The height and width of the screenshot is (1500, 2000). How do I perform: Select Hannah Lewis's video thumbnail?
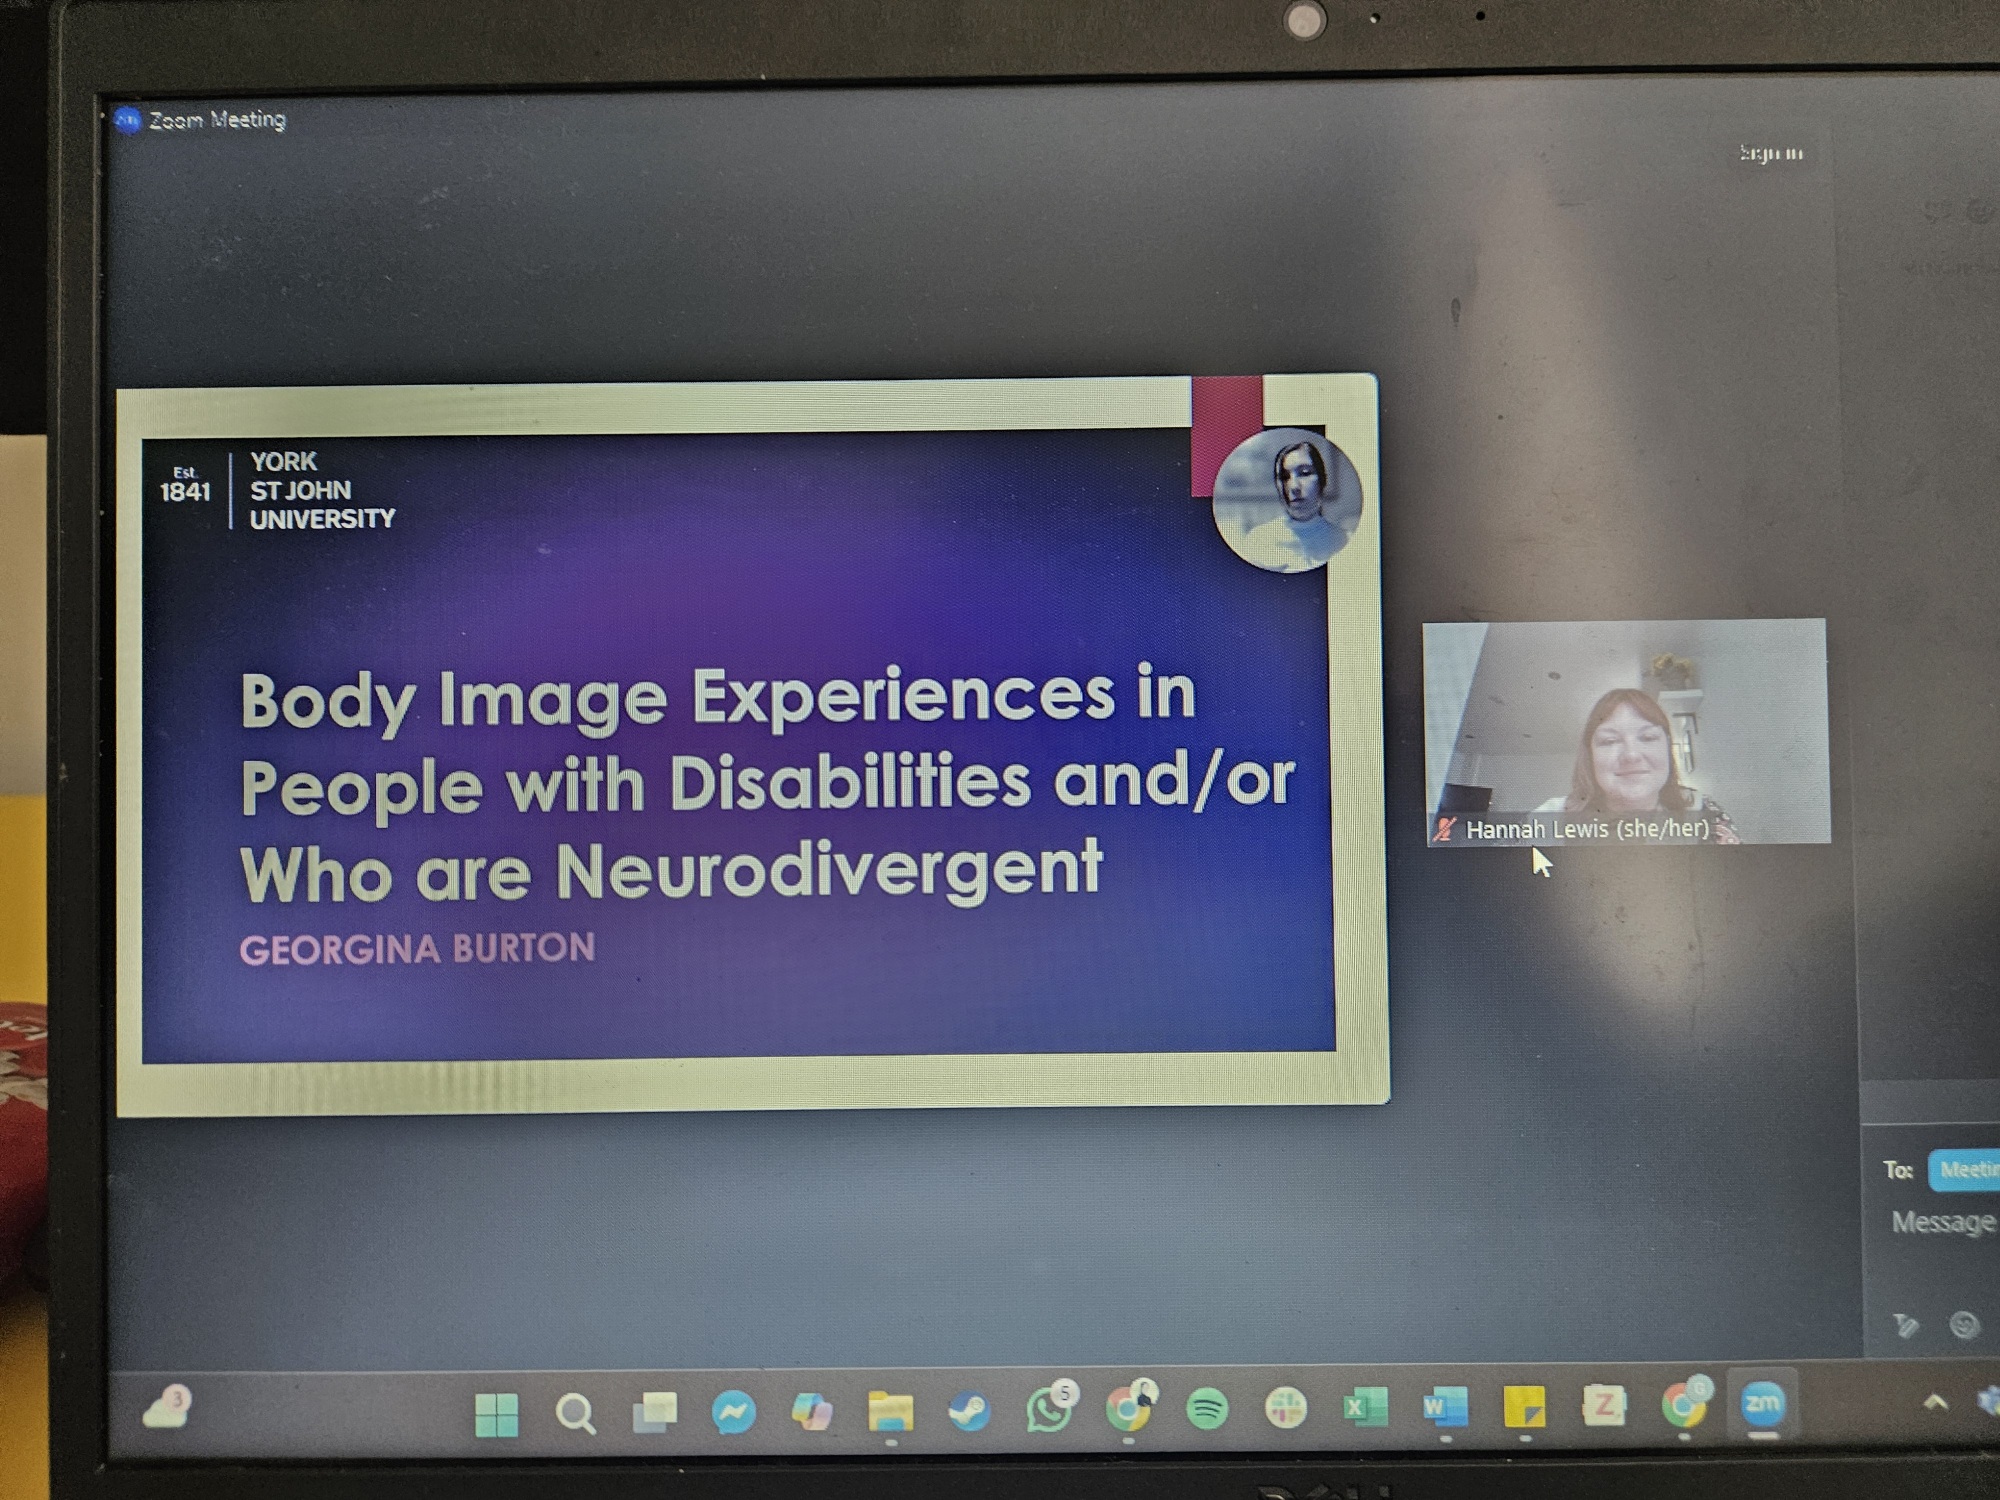click(1627, 732)
